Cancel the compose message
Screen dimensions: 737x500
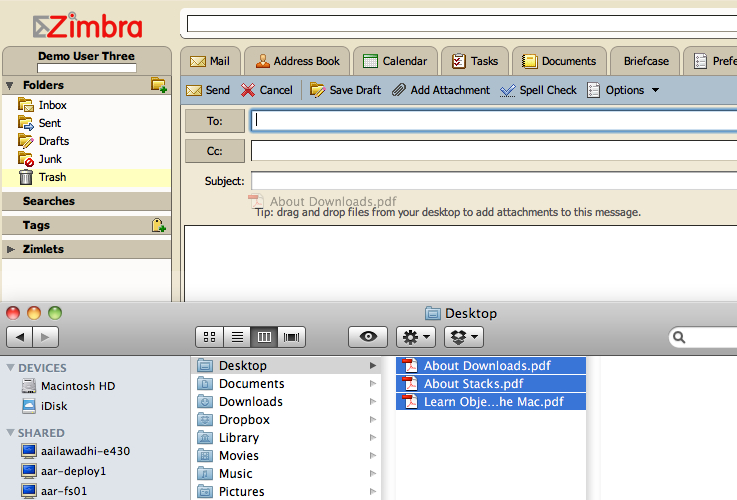(267, 90)
